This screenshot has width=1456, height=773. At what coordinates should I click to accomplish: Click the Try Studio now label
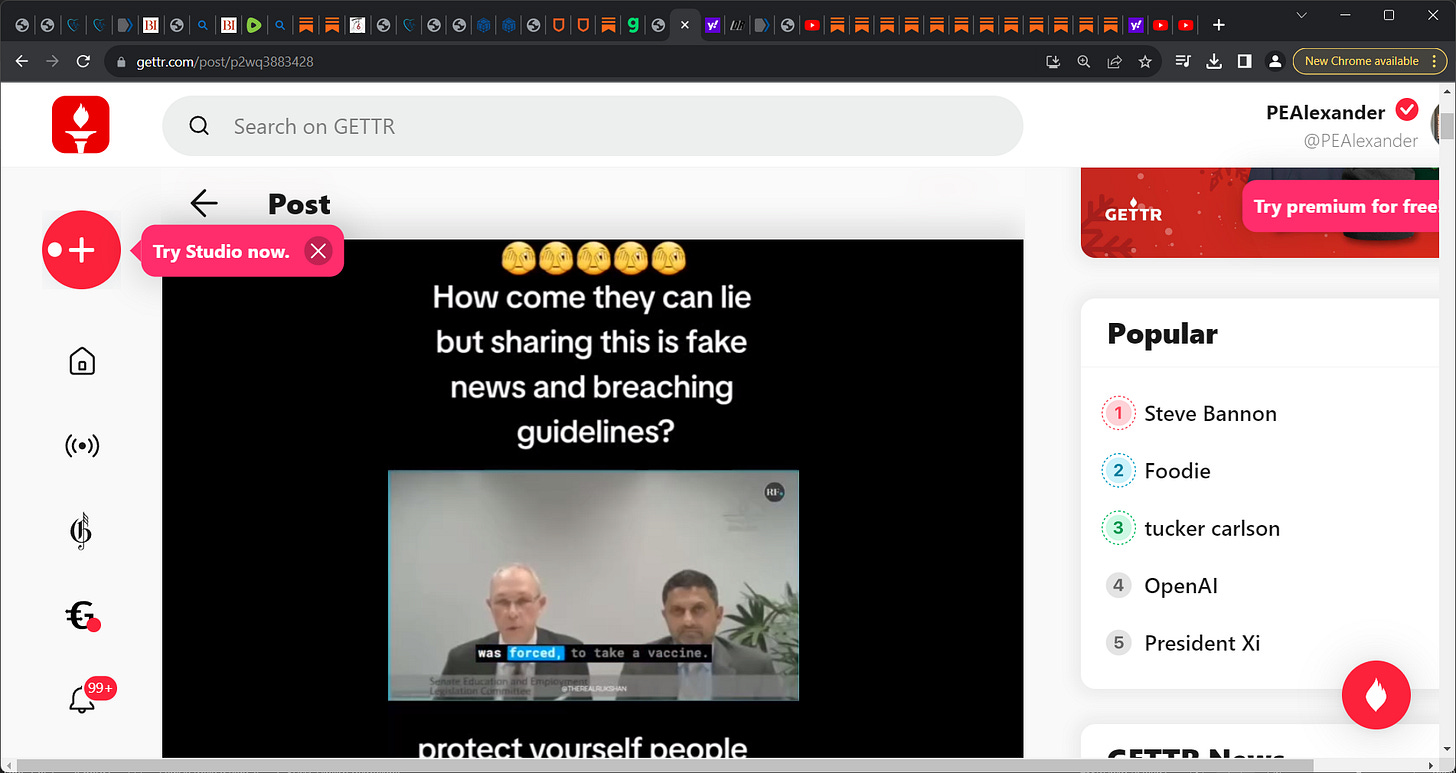pos(221,251)
